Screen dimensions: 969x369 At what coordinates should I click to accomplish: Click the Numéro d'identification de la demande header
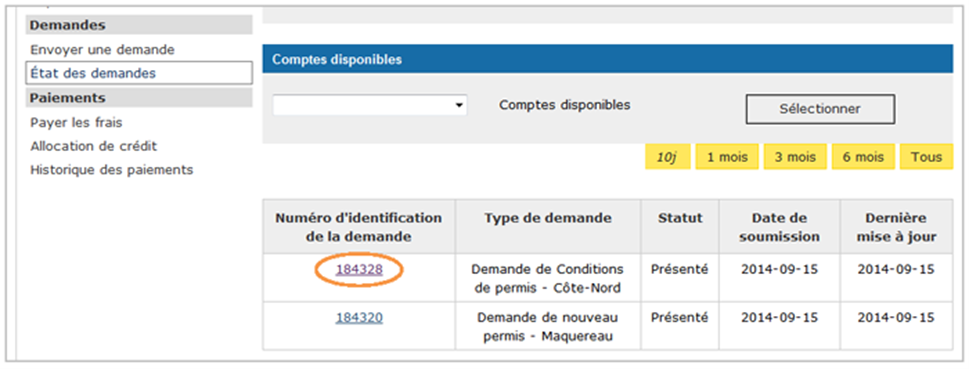[x=359, y=227]
